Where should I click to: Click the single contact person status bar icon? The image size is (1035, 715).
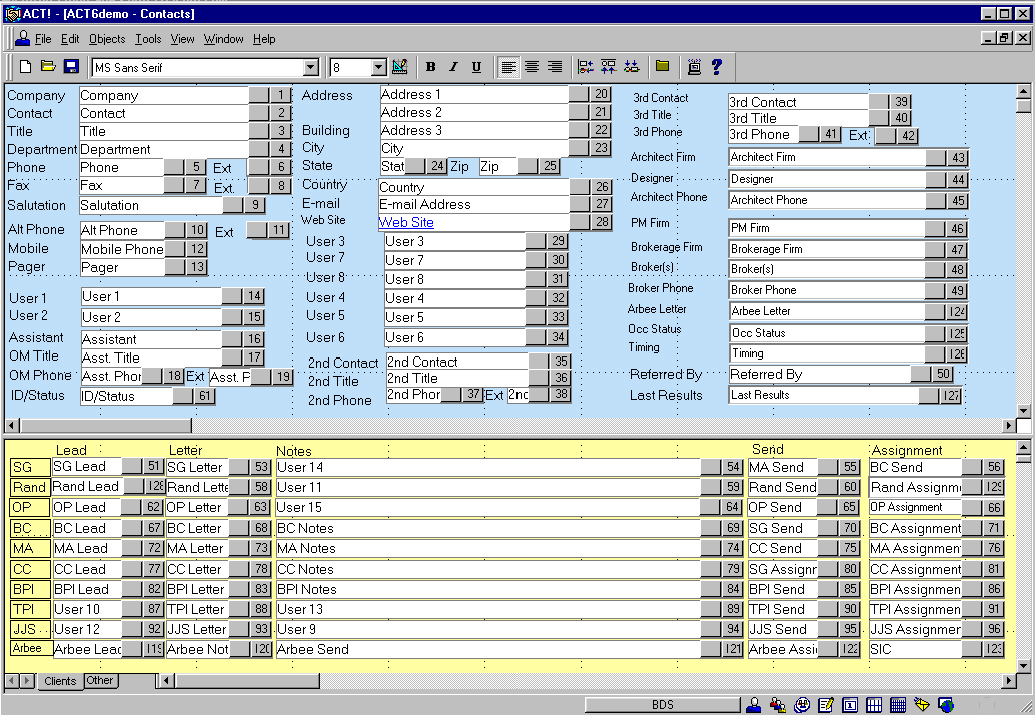[753, 705]
